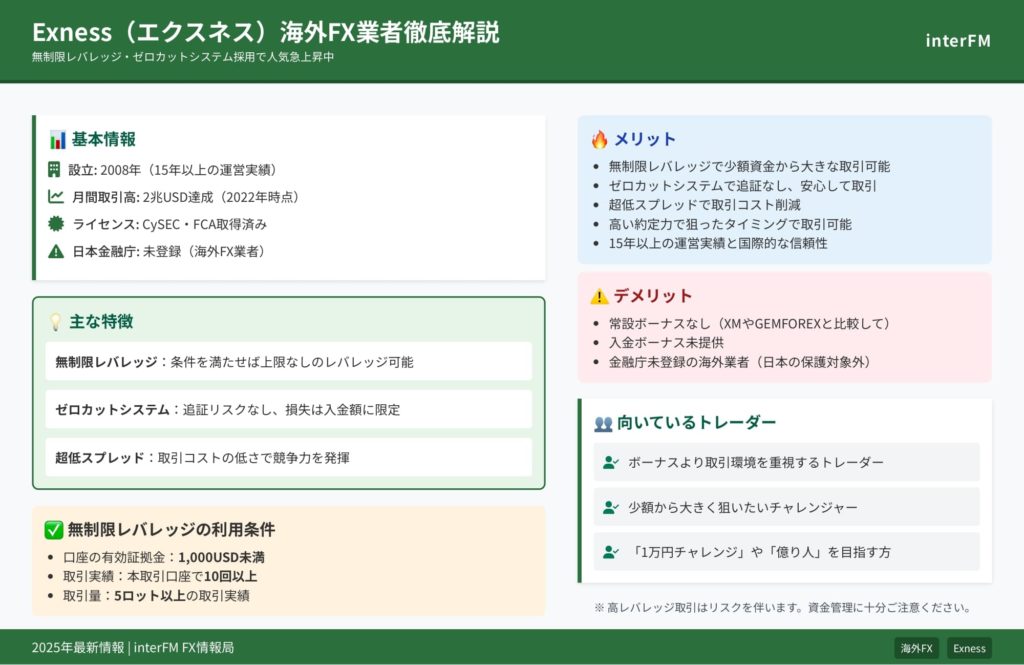Image resolution: width=1024 pixels, height=665 pixels.
Task: Click the user-check icon beside 1万円チャレンジ
Action: pos(611,552)
